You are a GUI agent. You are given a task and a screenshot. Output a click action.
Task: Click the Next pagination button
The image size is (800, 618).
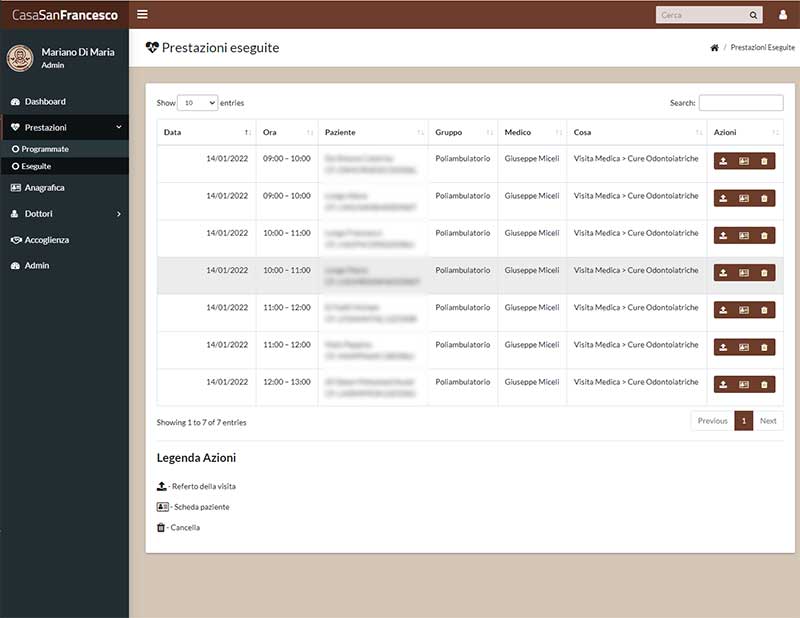pyautogui.click(x=768, y=421)
